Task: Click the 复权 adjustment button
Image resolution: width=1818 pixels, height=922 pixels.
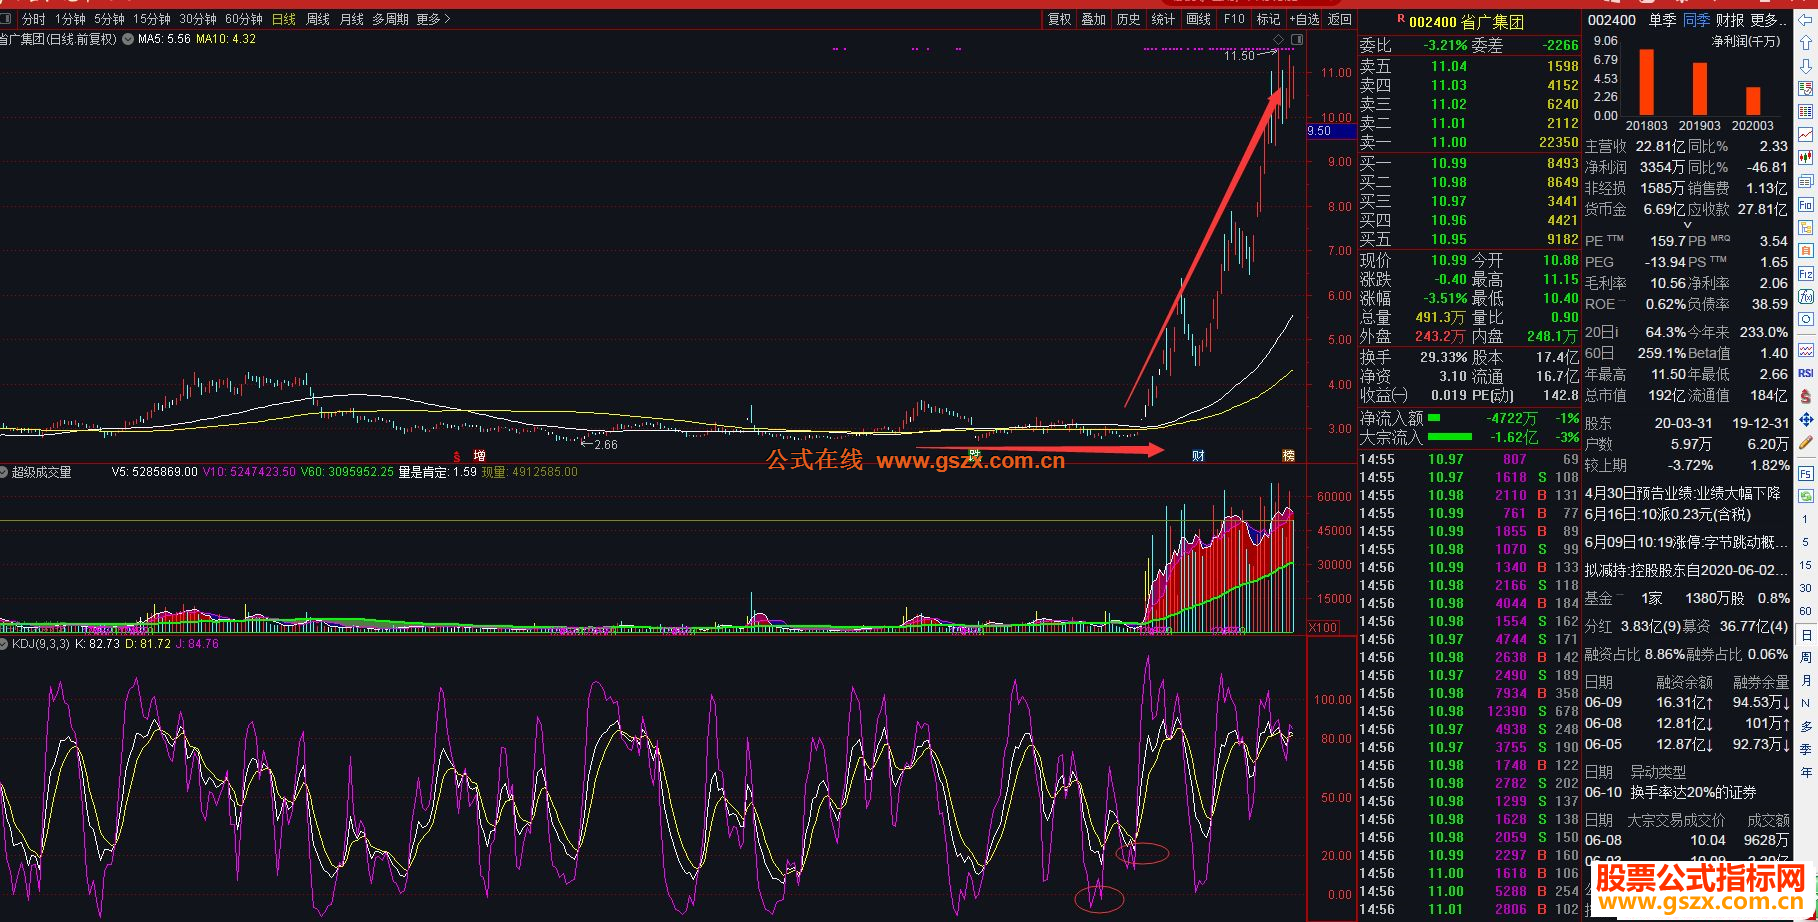Action: tap(1060, 19)
